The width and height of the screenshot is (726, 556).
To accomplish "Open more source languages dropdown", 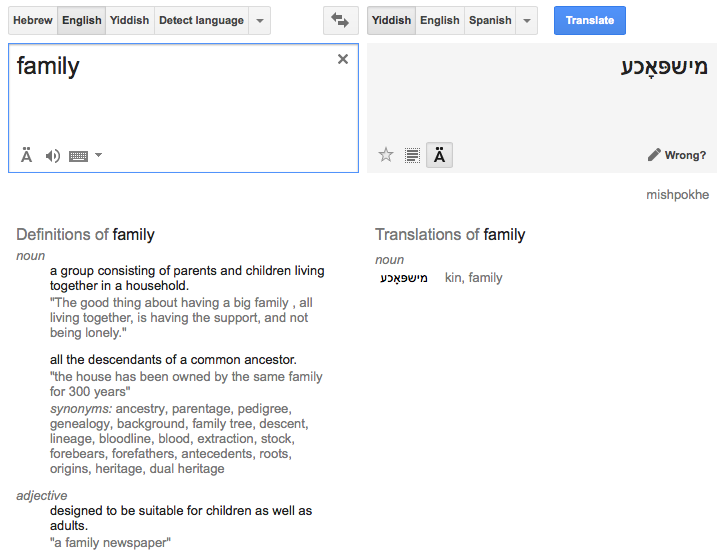I will click(260, 20).
